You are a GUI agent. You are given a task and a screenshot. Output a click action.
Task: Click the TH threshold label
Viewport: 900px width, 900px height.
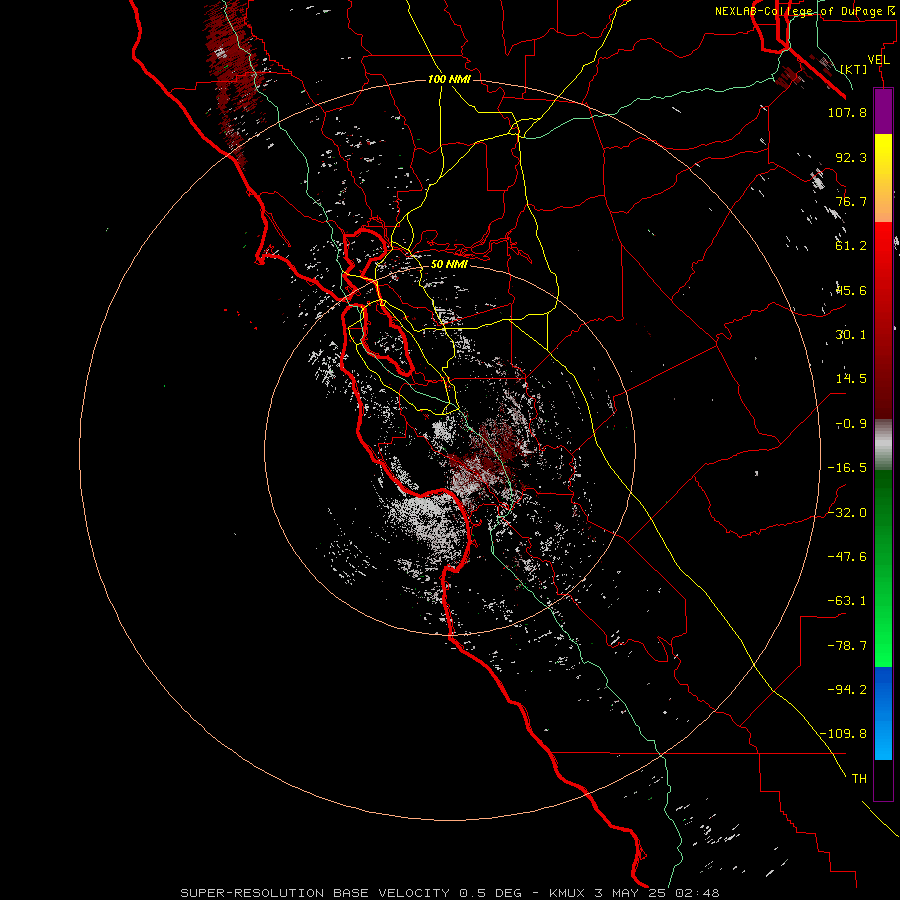[859, 779]
